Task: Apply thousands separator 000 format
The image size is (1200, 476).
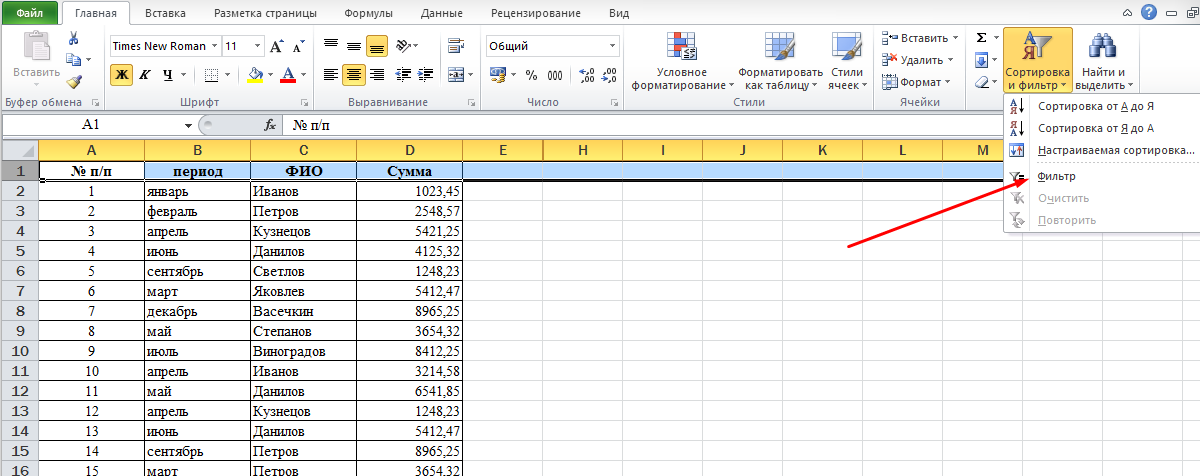Action: pyautogui.click(x=553, y=75)
